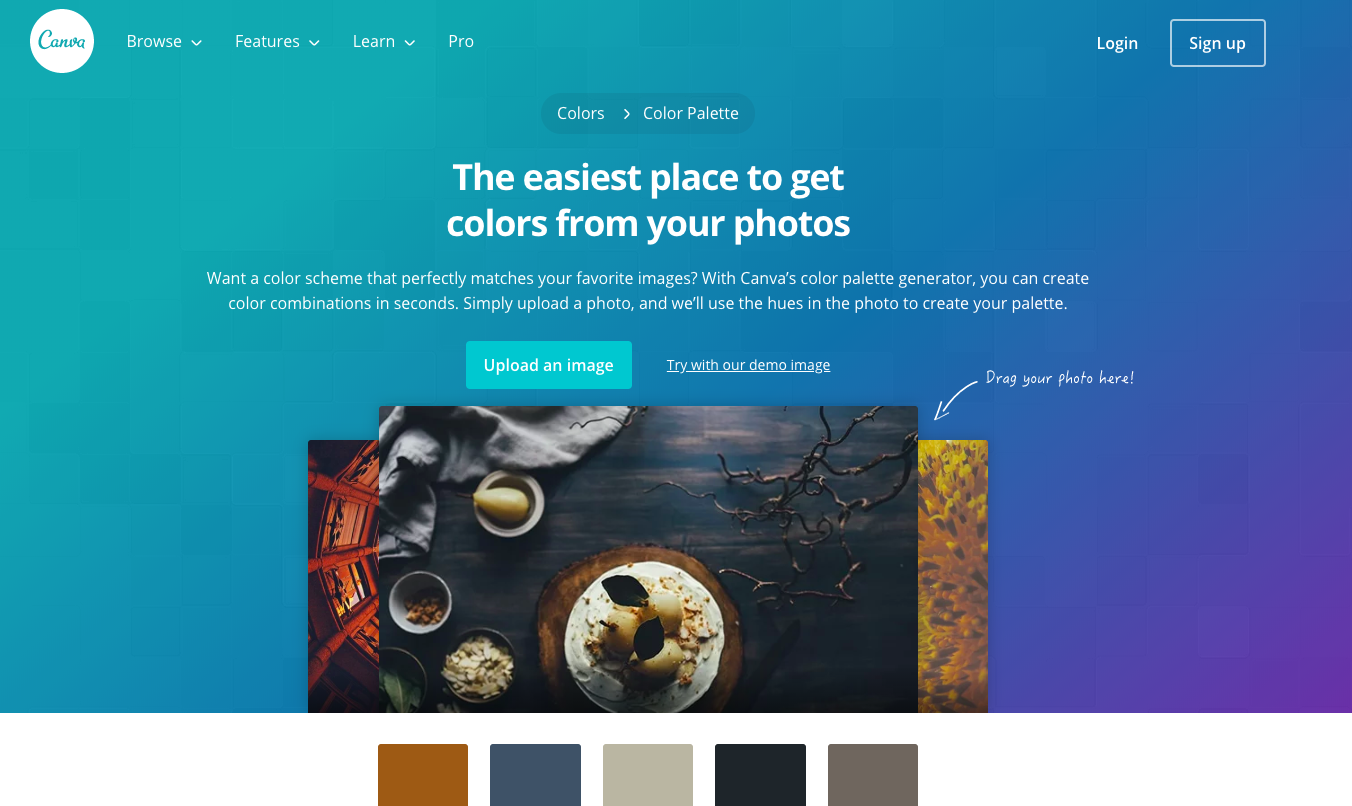The image size is (1352, 806).
Task: Click Try with our demo image
Action: [x=749, y=365]
